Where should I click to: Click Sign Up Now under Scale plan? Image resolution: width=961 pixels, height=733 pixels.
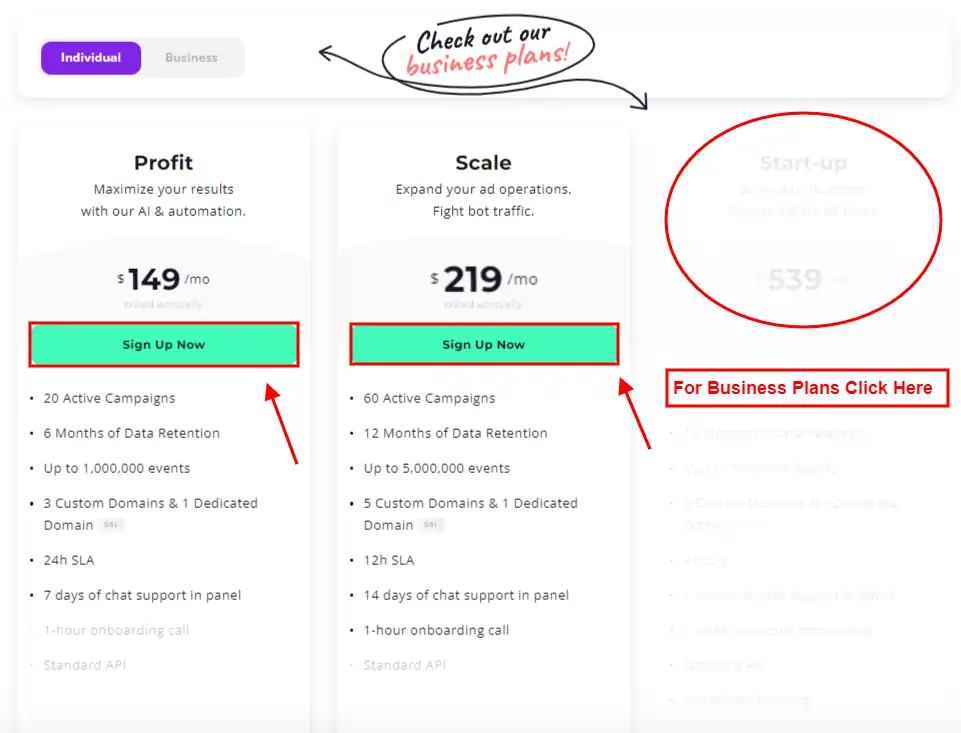coord(484,345)
